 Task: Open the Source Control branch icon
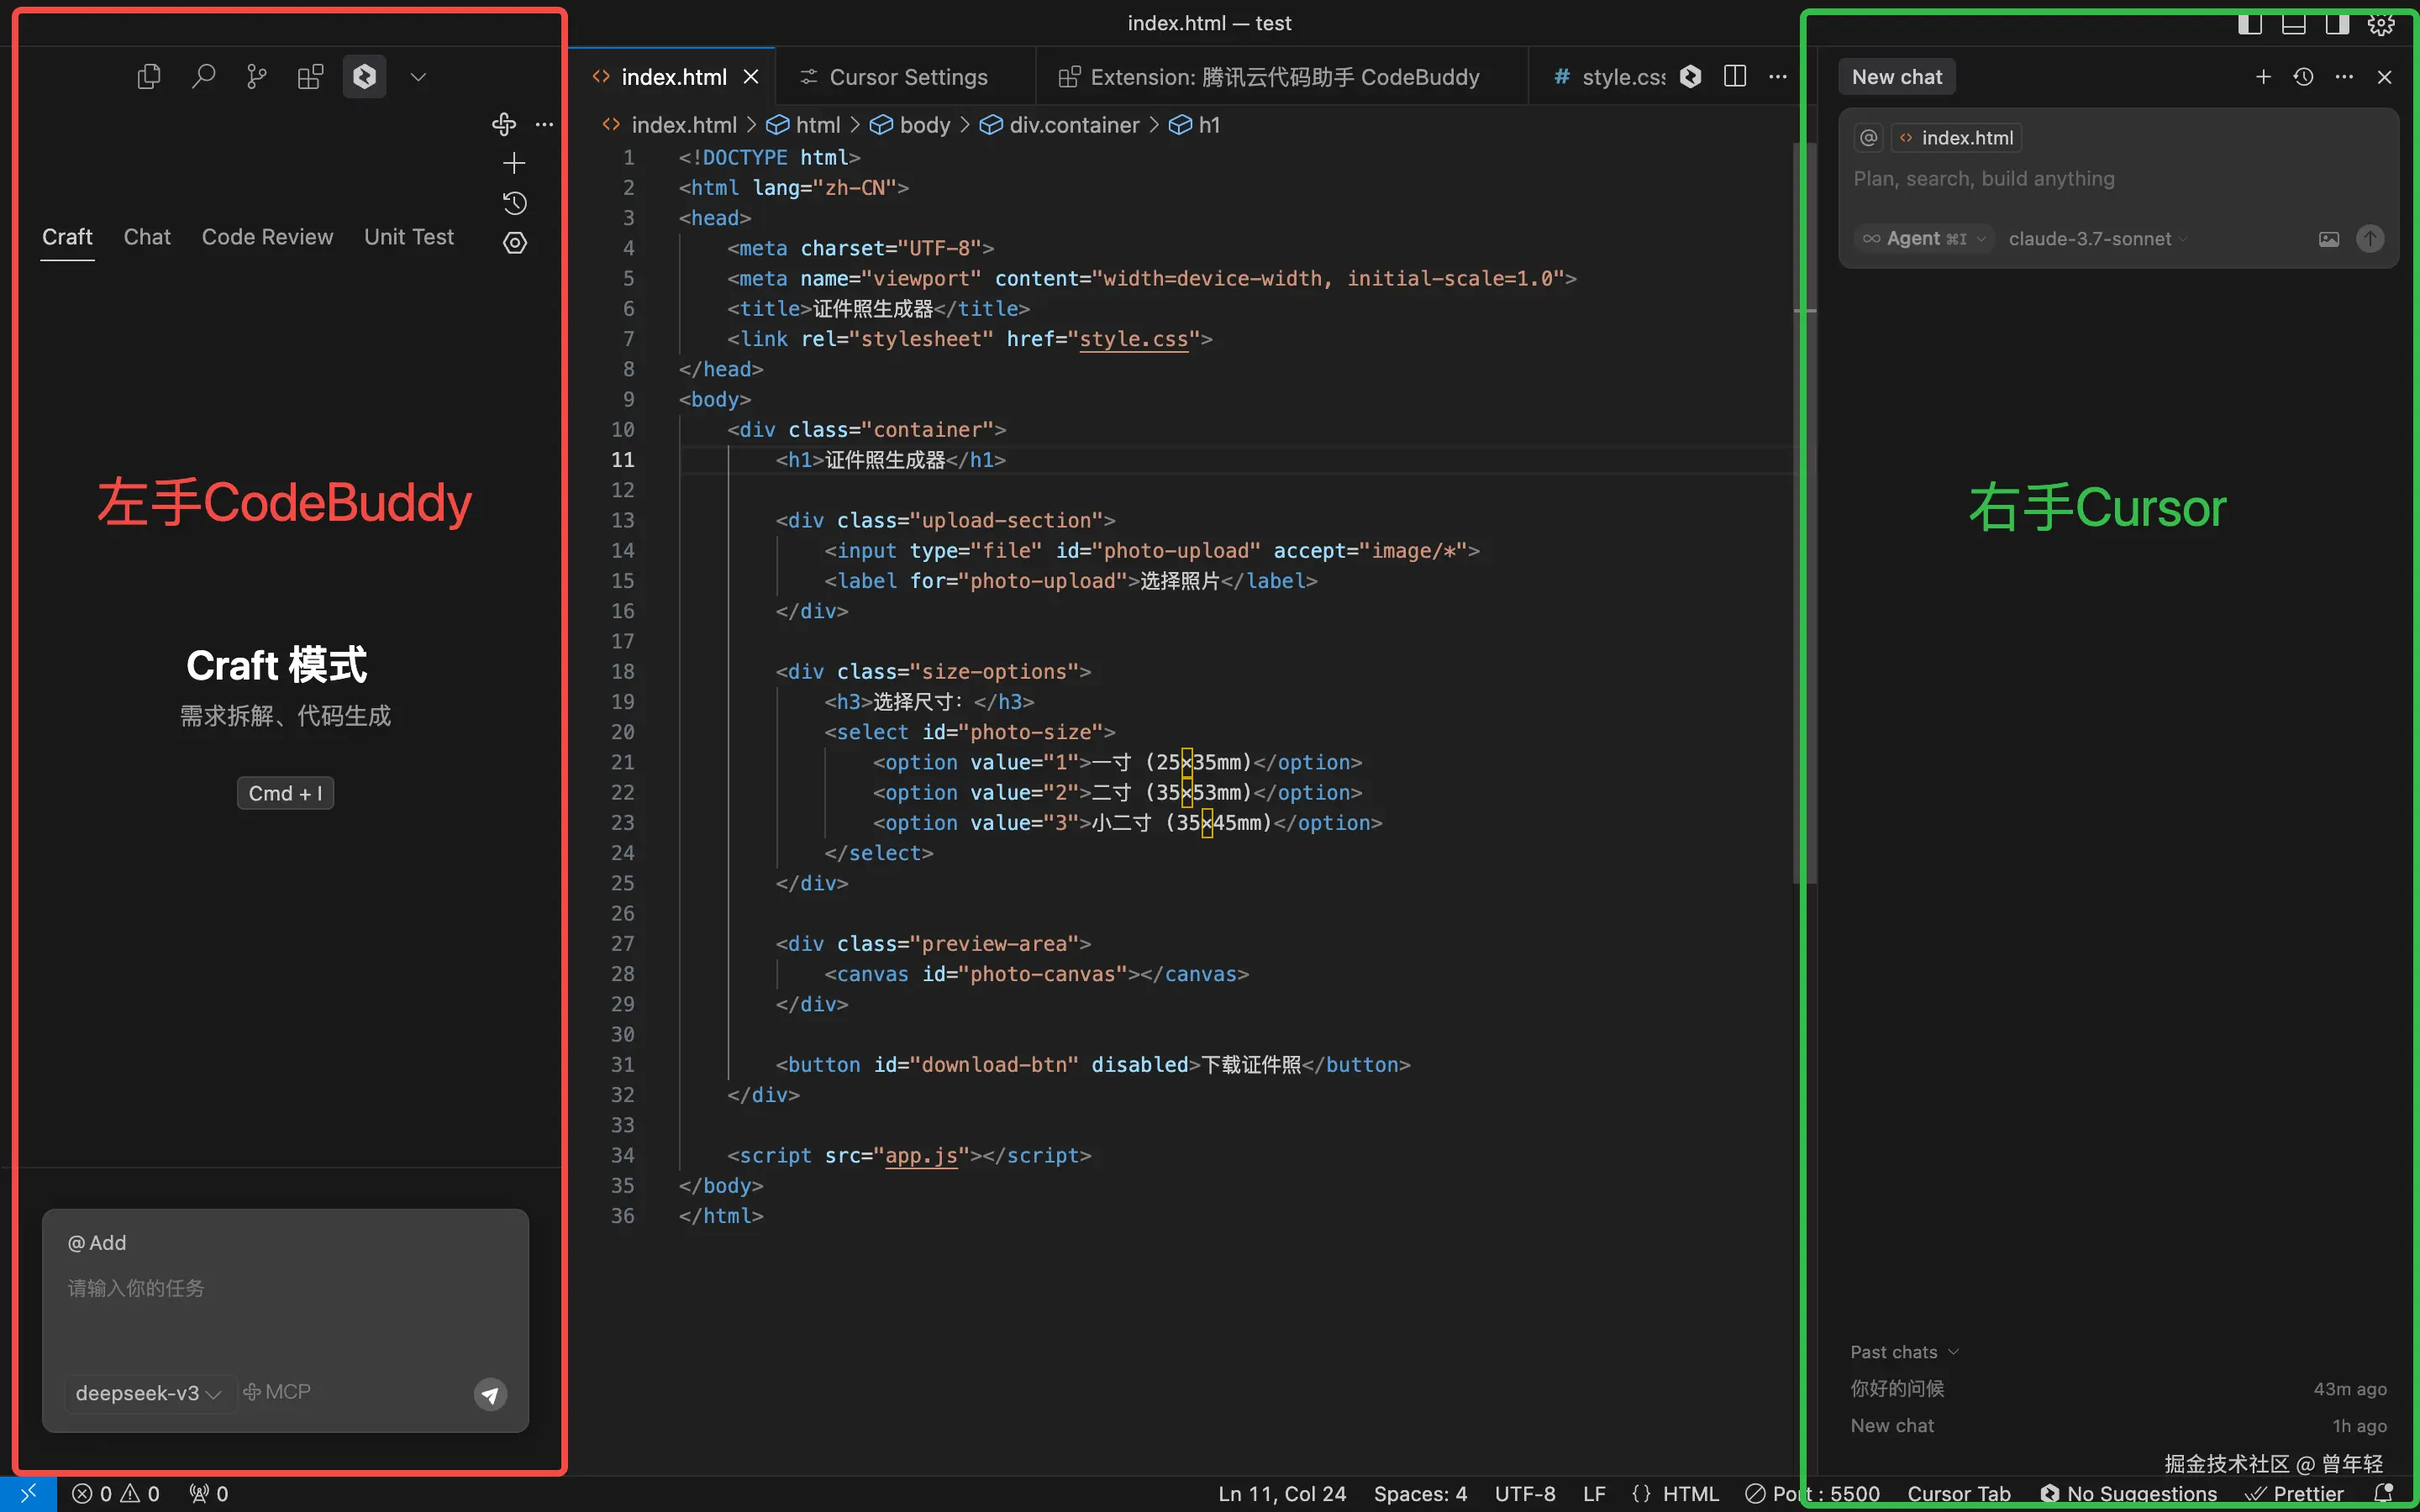pos(257,77)
